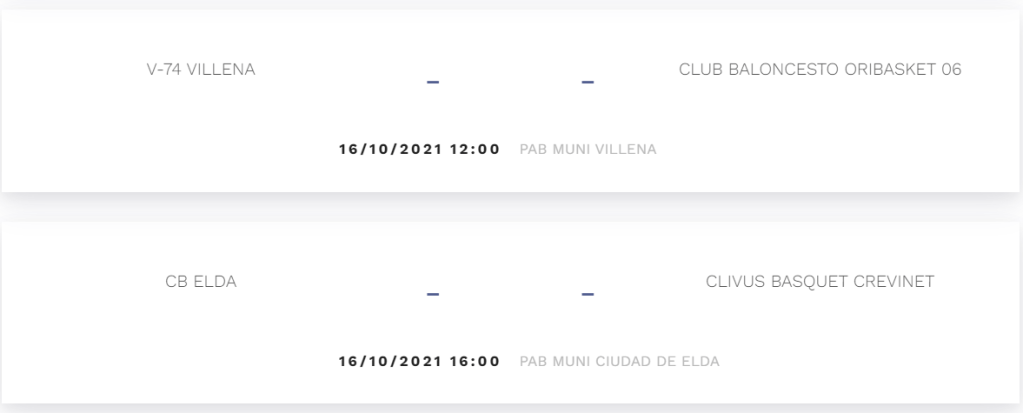The image size is (1023, 413).
Task: Click the V-74 VILLENA team name
Action: (200, 71)
